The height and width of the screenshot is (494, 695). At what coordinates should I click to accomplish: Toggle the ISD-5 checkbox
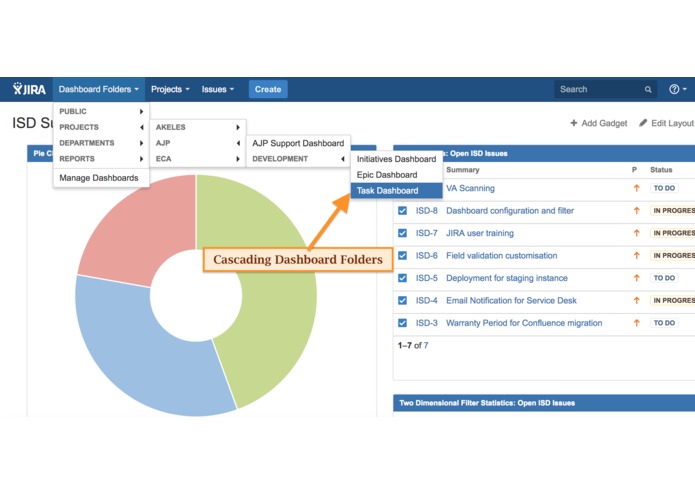tap(402, 278)
